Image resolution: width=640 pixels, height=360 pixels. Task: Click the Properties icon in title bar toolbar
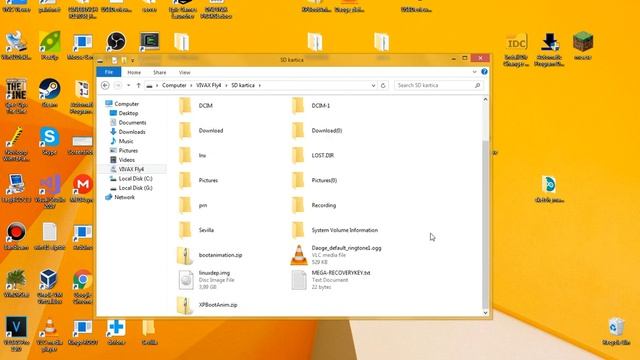click(114, 60)
